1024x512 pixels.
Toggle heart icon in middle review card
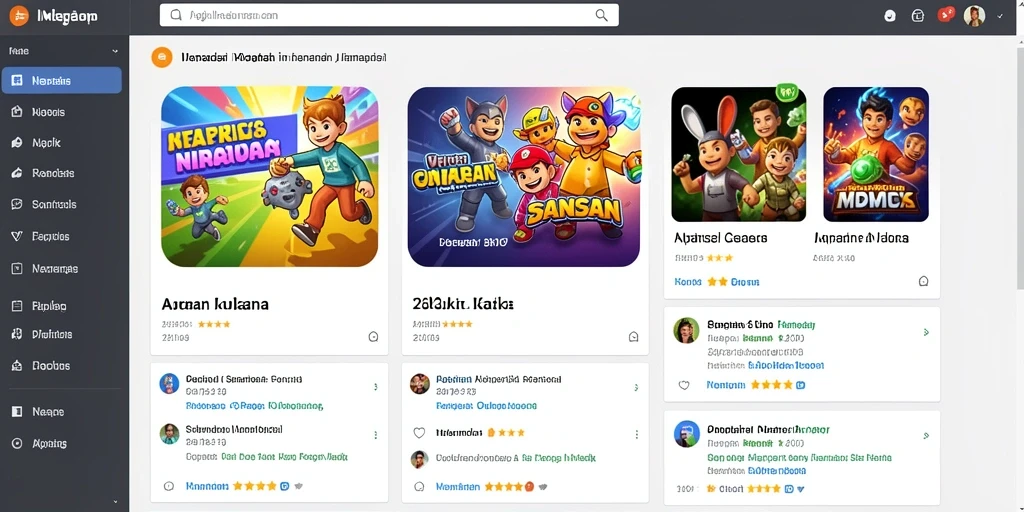419,432
